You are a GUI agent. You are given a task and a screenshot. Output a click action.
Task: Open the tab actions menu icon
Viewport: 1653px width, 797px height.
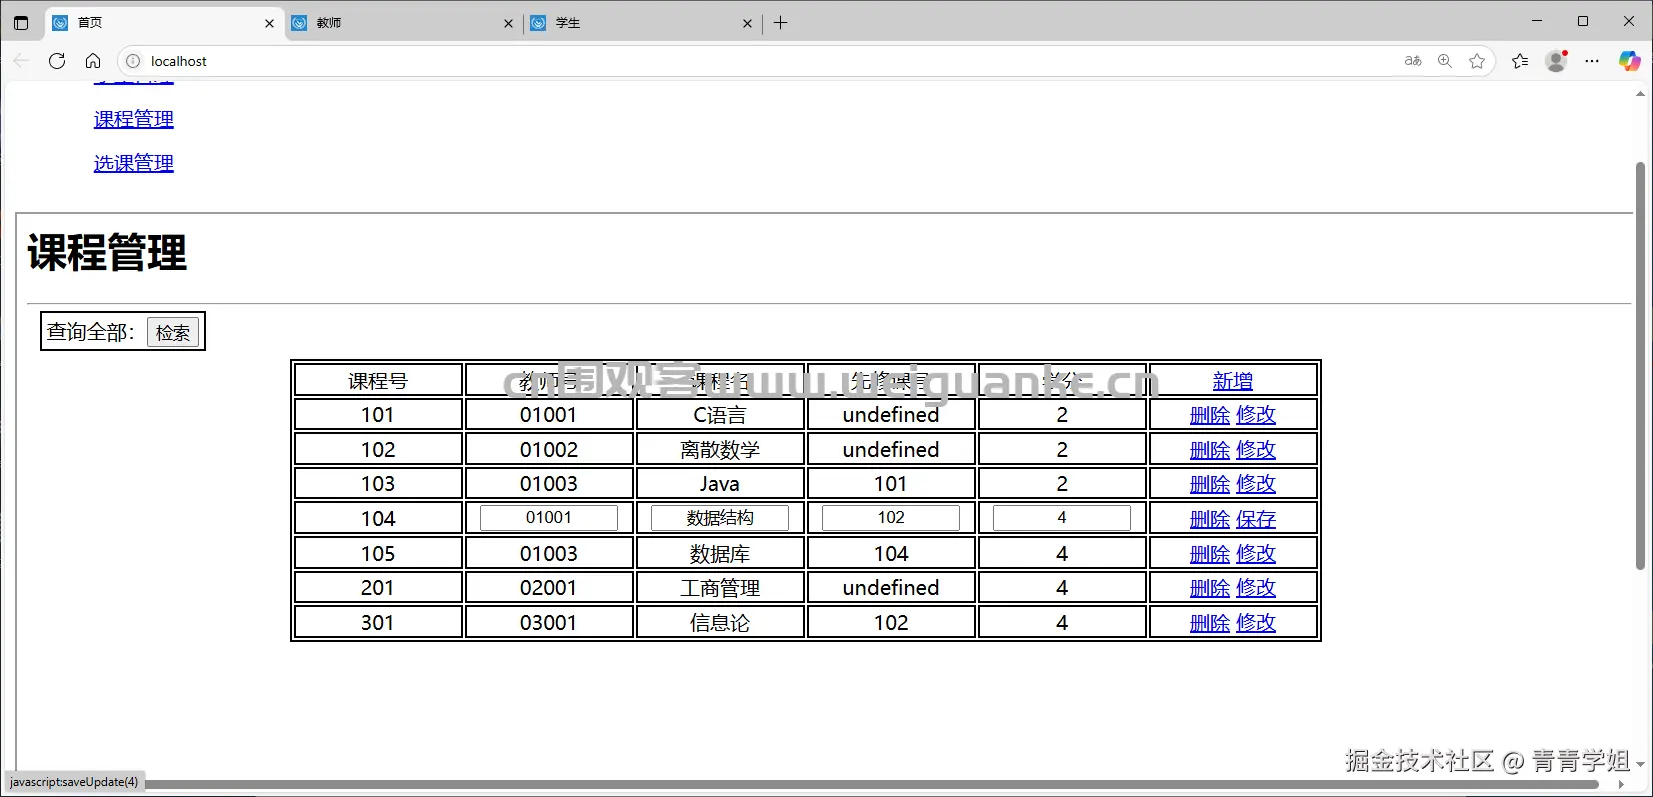point(21,22)
